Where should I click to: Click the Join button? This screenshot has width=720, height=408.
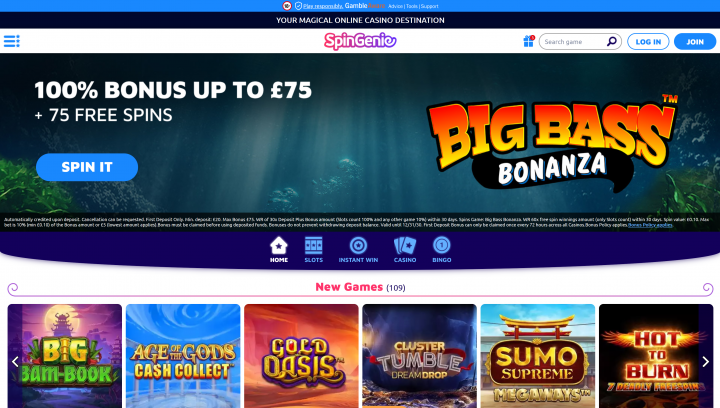point(695,41)
